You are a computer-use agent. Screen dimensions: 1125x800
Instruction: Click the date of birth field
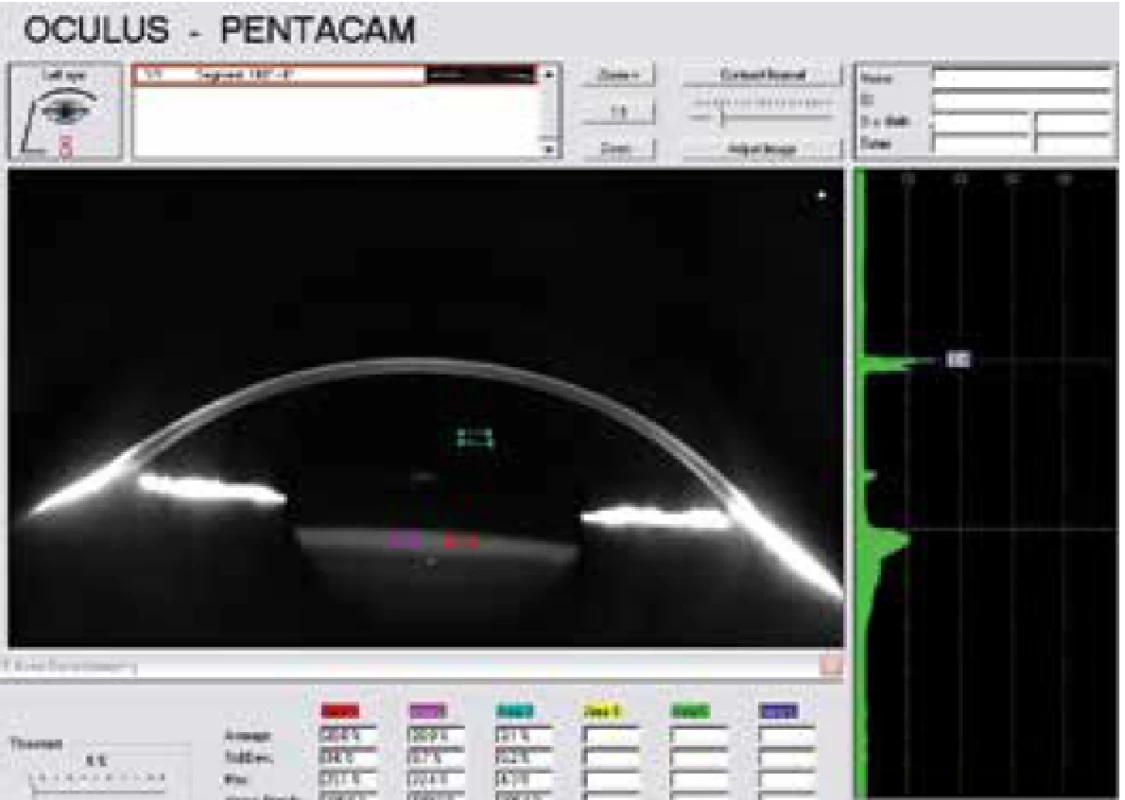[980, 122]
